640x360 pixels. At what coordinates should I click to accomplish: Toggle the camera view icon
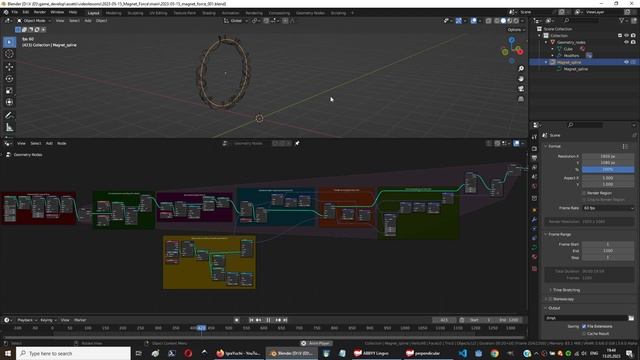(x=521, y=89)
